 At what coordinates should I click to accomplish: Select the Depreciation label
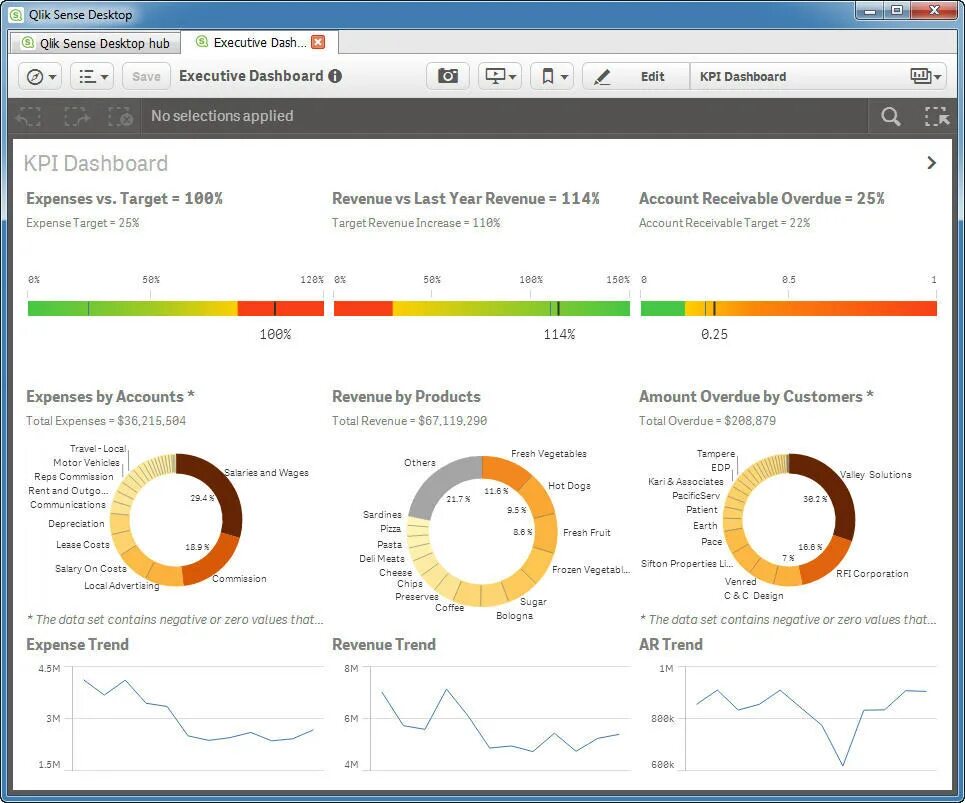[76, 524]
